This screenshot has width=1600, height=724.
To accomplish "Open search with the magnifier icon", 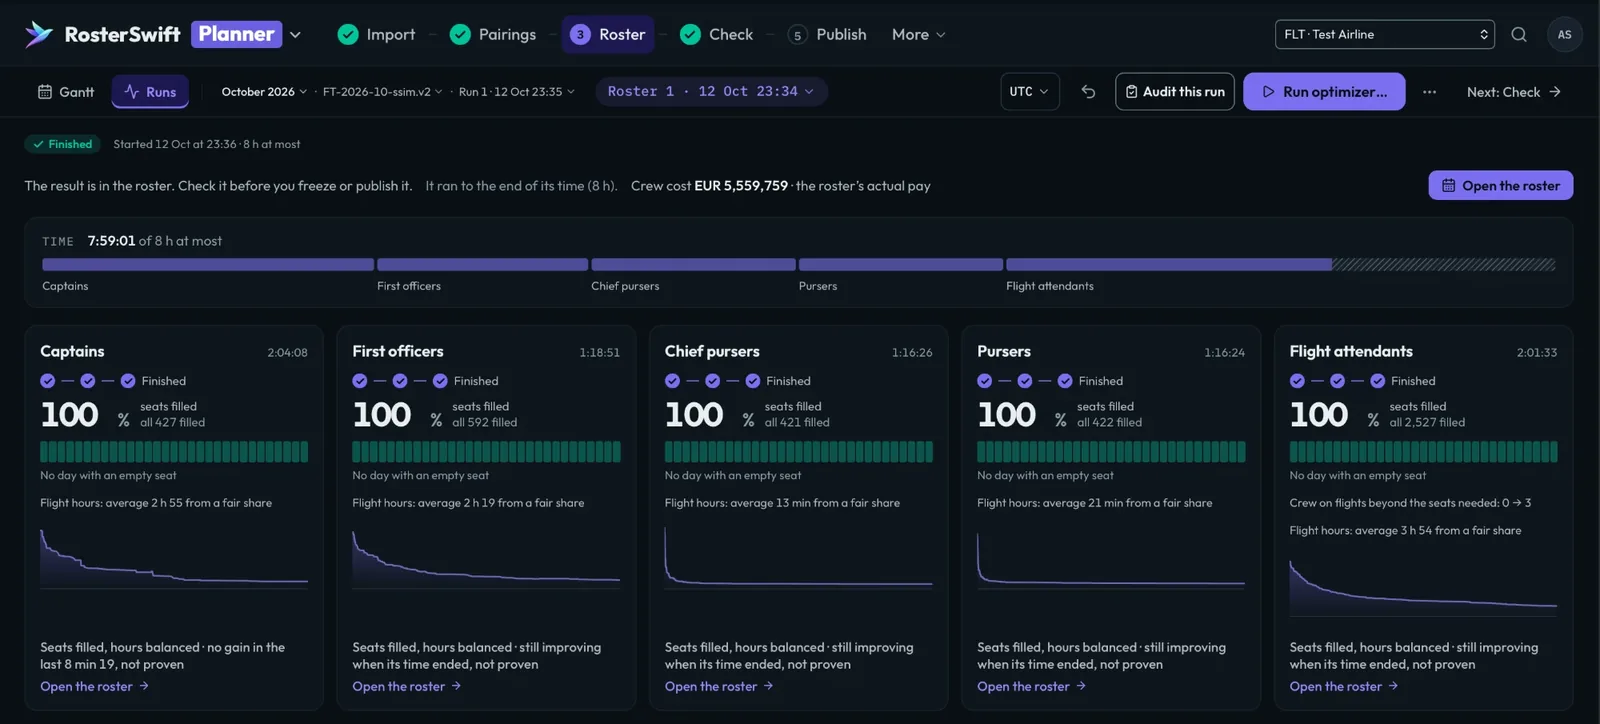I will tap(1519, 34).
